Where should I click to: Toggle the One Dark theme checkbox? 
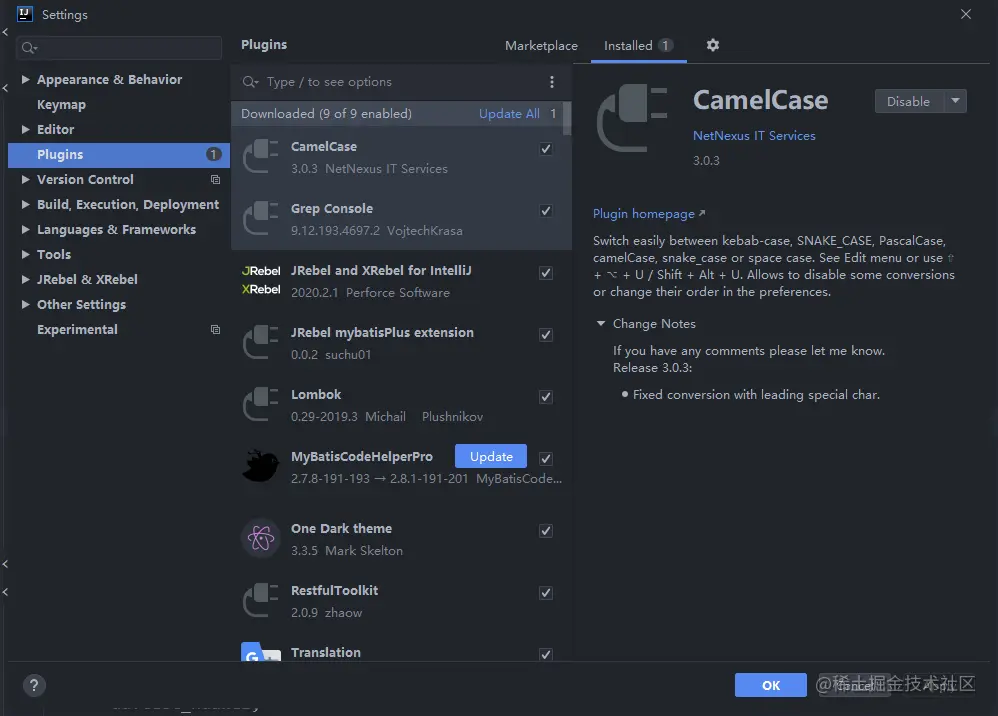point(545,531)
